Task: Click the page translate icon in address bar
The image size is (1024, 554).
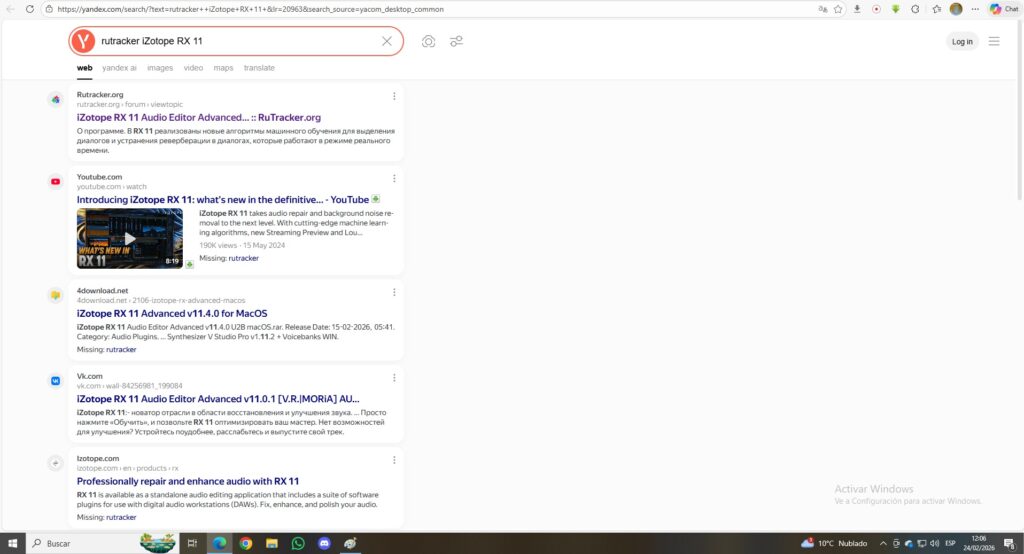Action: [822, 9]
